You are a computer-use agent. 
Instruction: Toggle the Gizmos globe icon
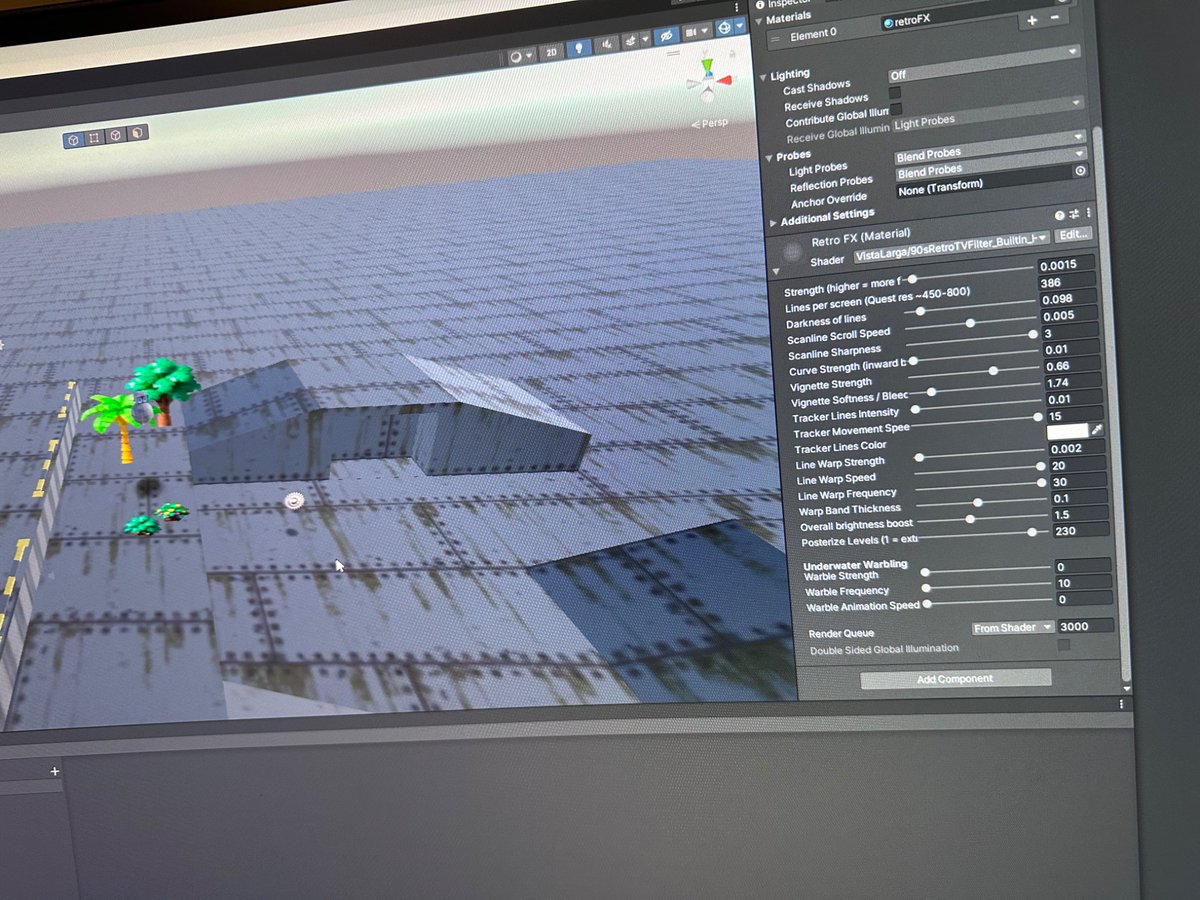(724, 27)
